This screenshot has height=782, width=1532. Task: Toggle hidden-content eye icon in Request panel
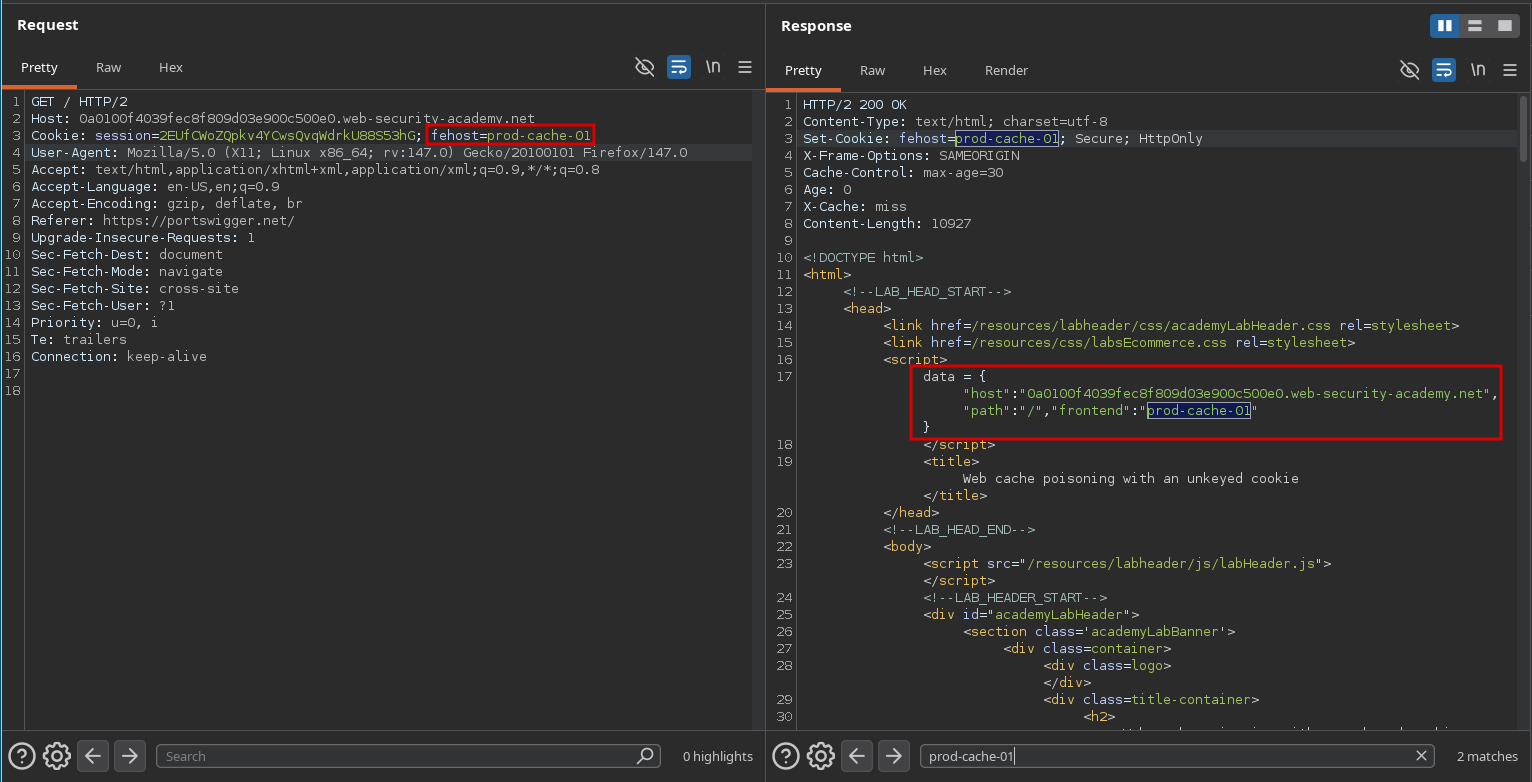[645, 67]
